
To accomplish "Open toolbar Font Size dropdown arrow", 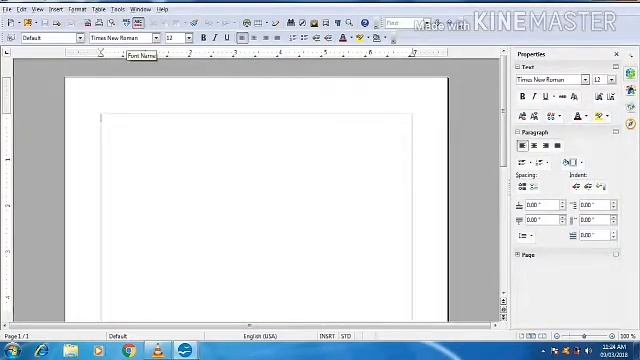I will [x=189, y=38].
